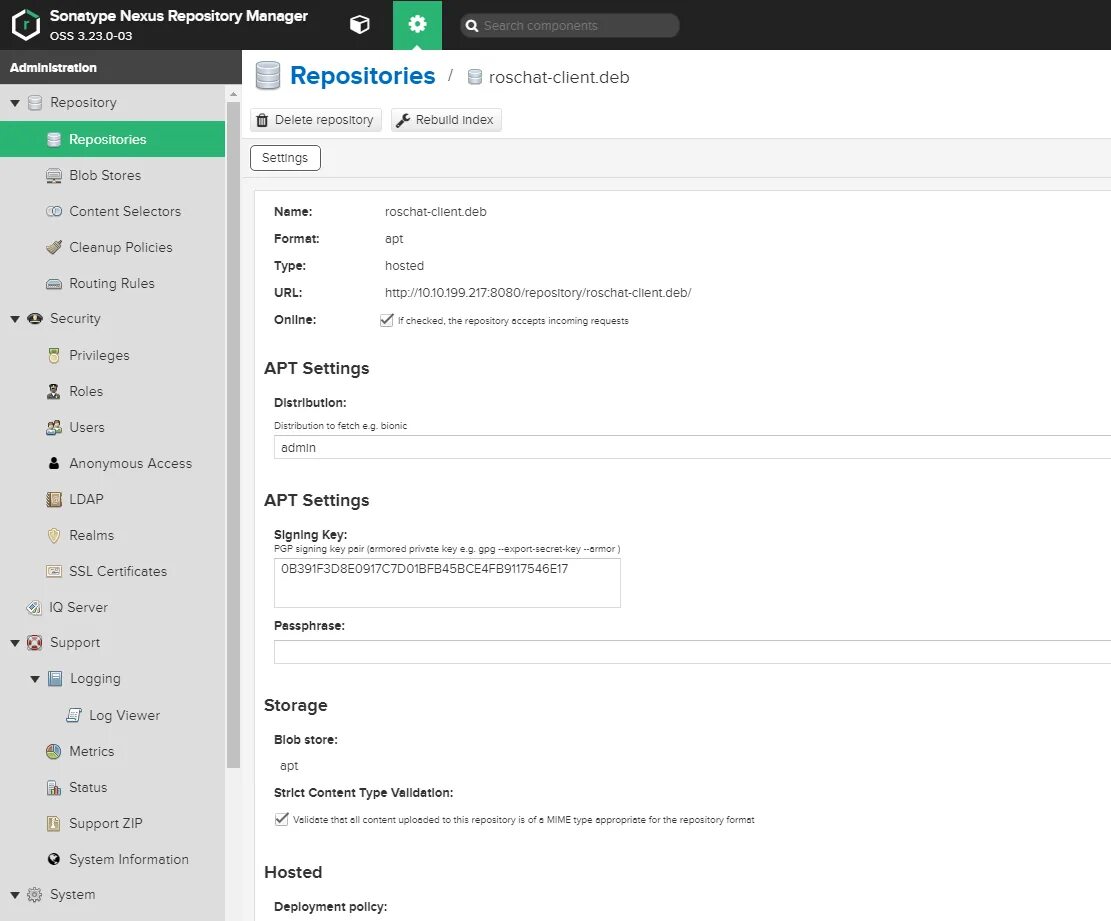Click the Delete repository button

[315, 120]
